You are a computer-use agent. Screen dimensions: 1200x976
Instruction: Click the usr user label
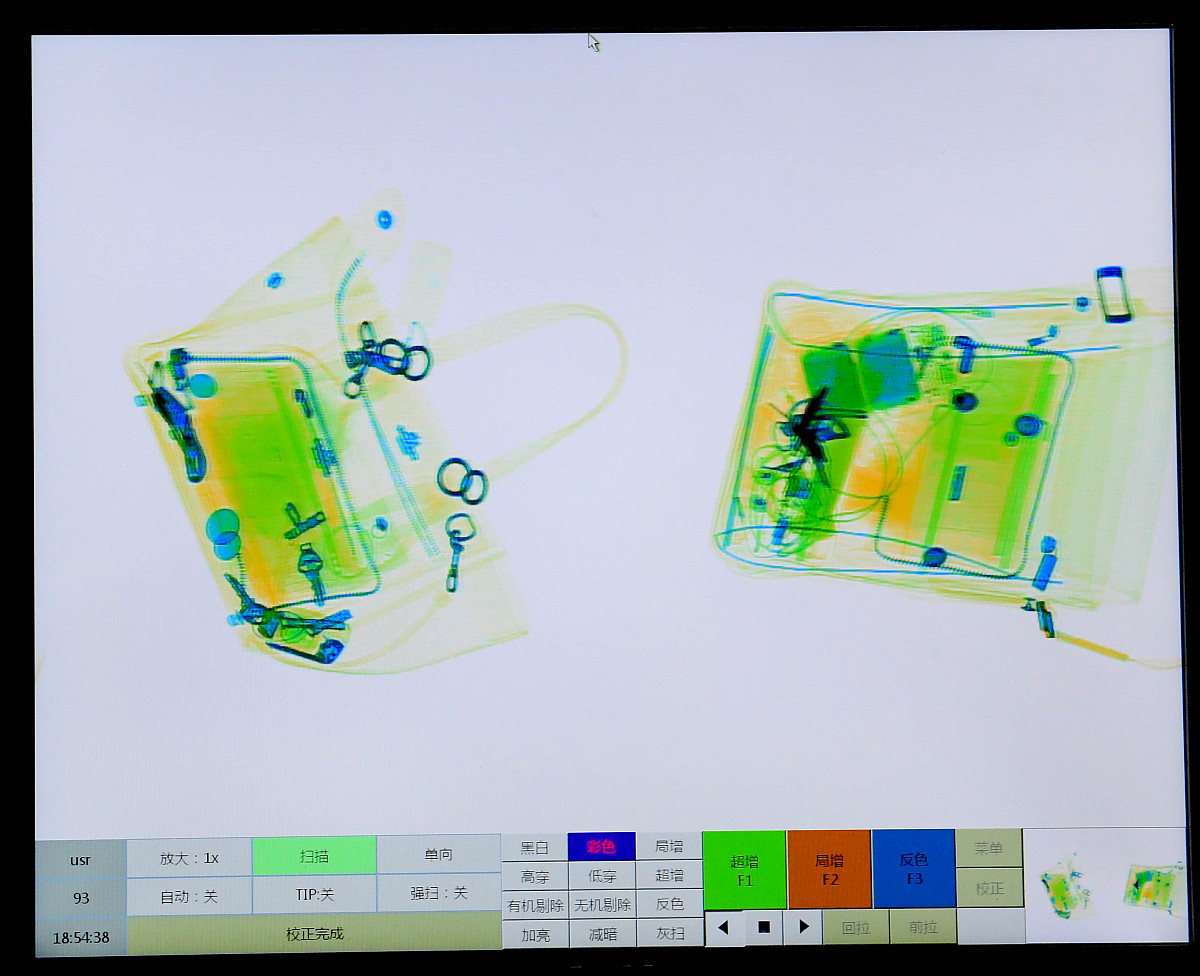[80, 860]
